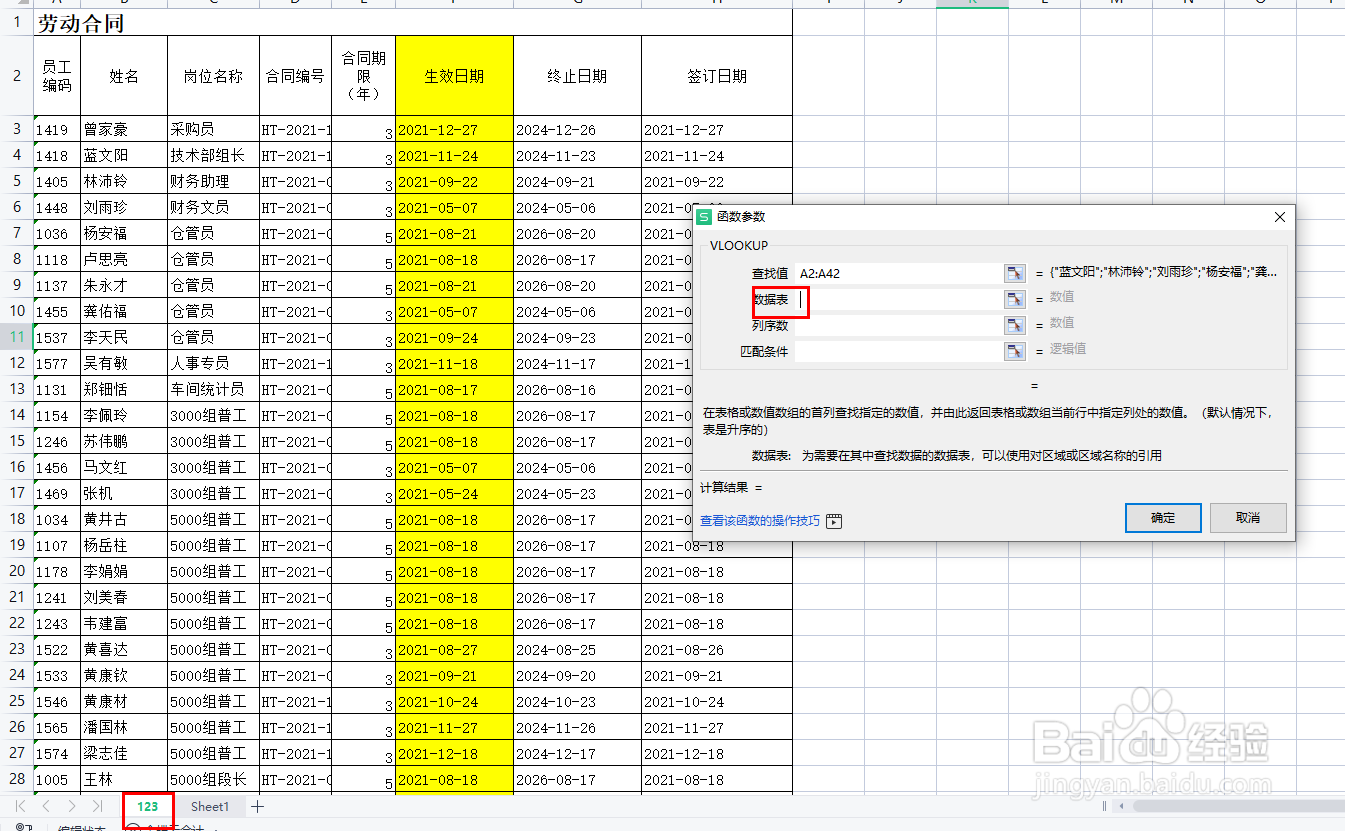Click the position cell 人事专员
Viewport: 1345px width, 831px height.
pos(213,363)
